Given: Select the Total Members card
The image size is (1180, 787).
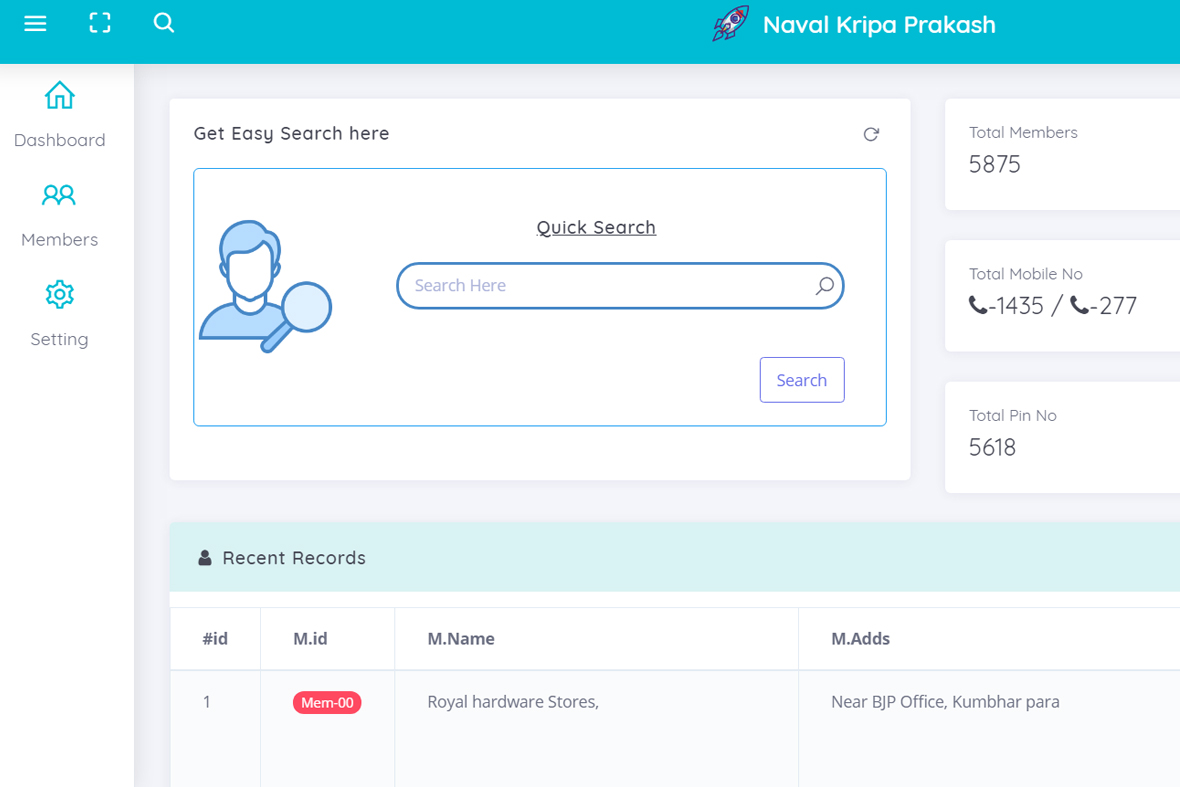Looking at the screenshot, I should pos(1061,154).
